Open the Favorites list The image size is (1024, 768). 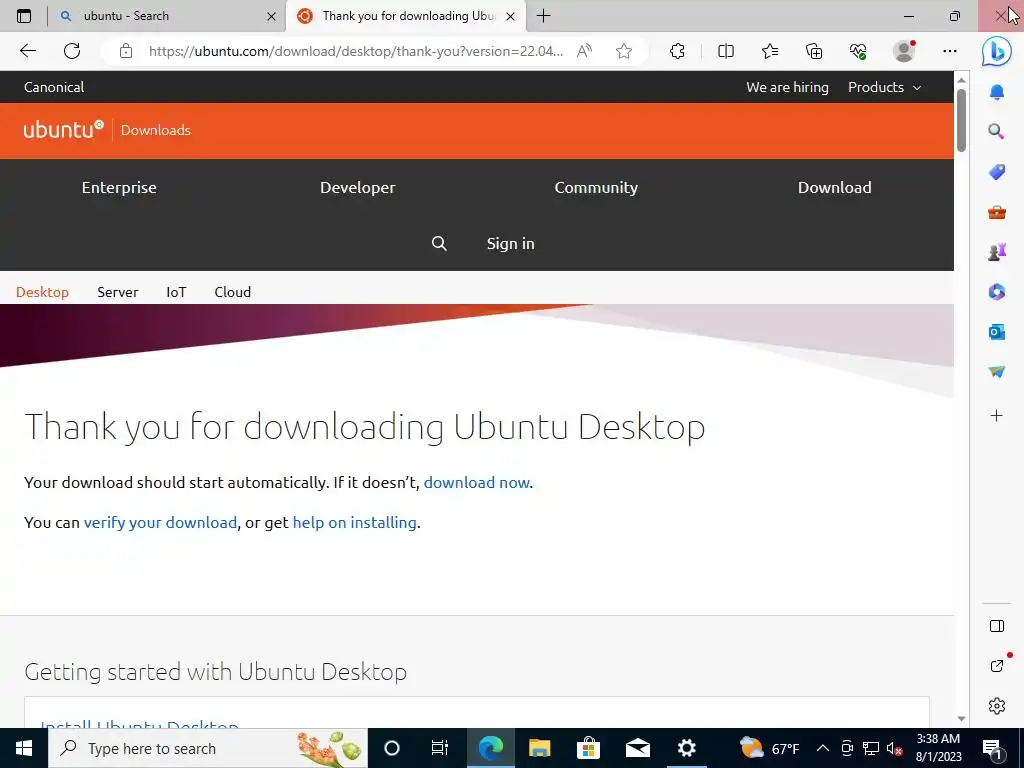tap(770, 51)
